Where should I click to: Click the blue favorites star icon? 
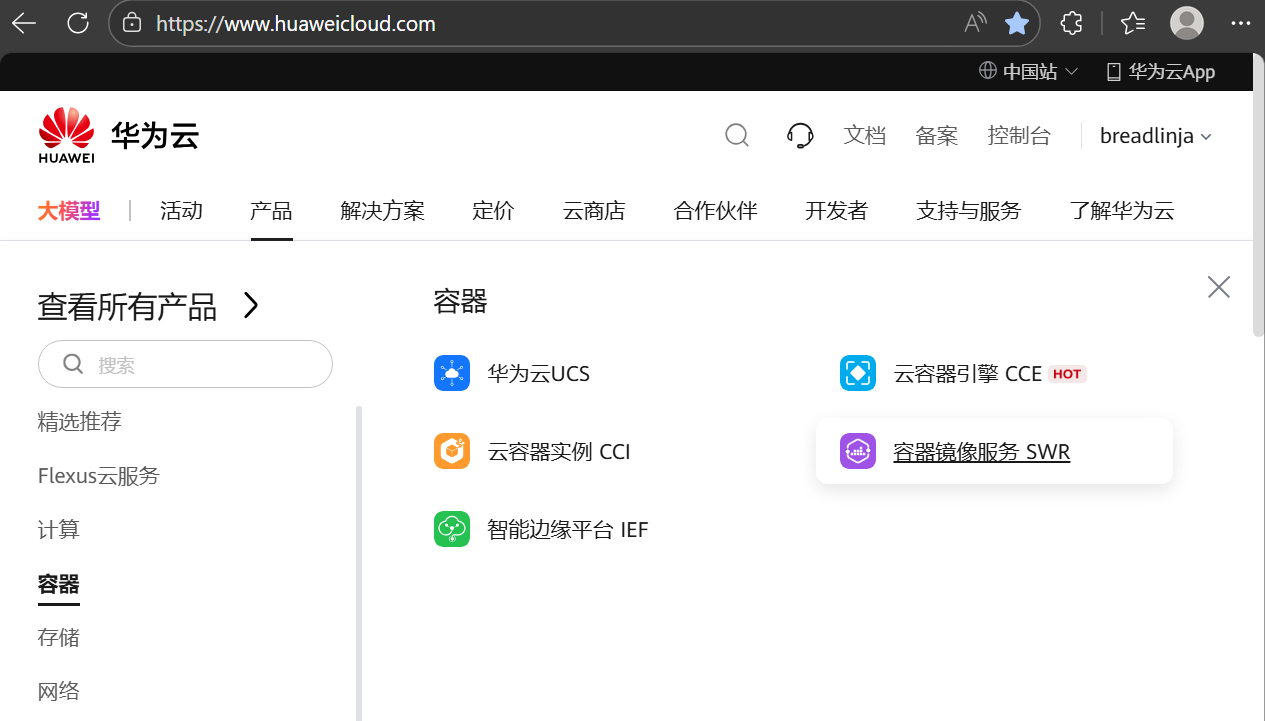click(x=1017, y=23)
